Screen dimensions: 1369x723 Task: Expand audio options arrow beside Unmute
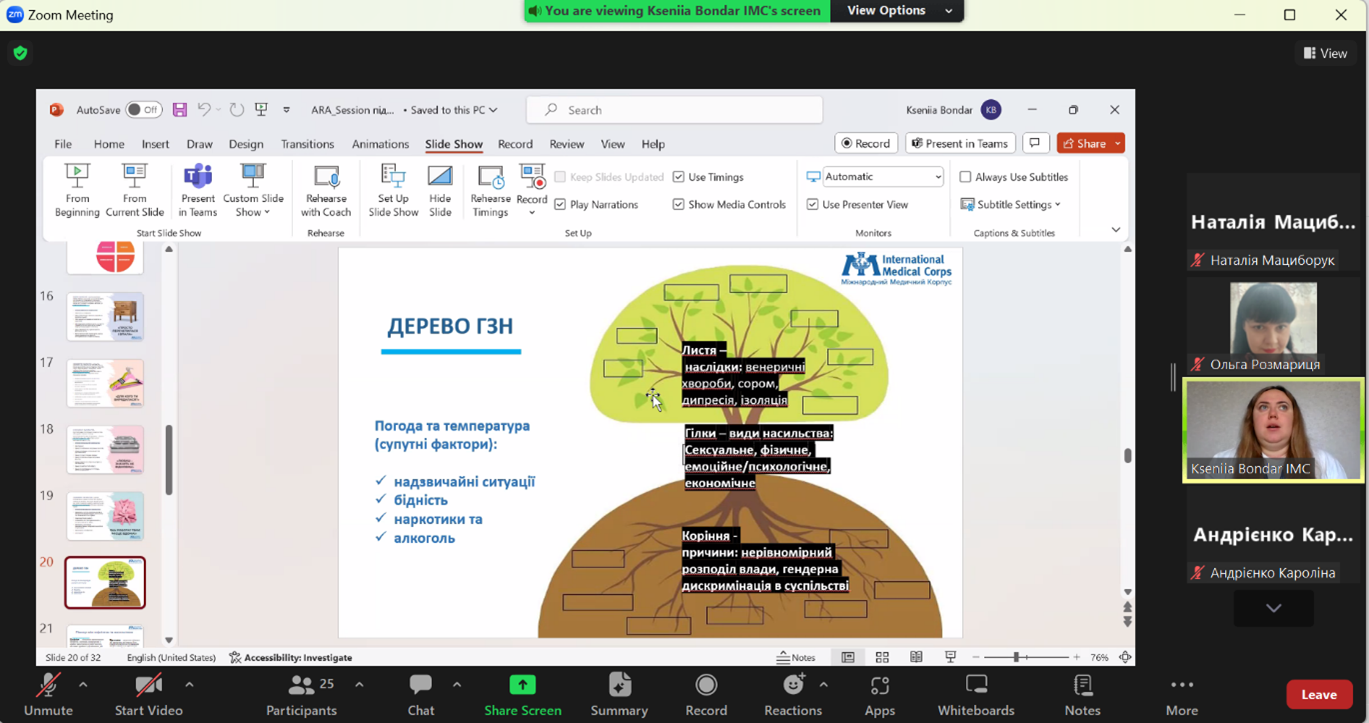pyautogui.click(x=83, y=685)
